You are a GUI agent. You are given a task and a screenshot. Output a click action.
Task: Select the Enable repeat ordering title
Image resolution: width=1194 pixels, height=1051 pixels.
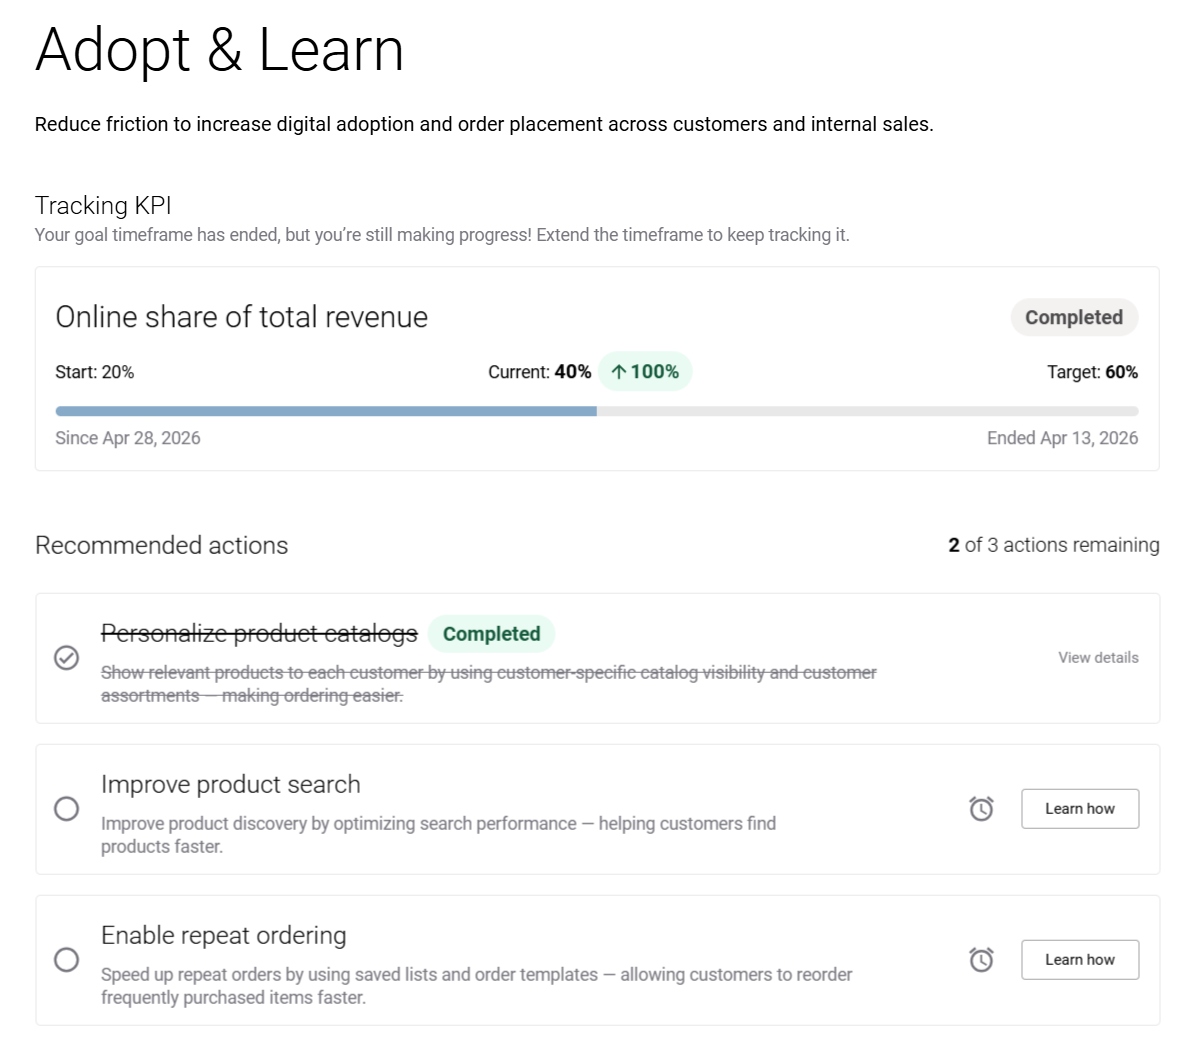(x=223, y=936)
